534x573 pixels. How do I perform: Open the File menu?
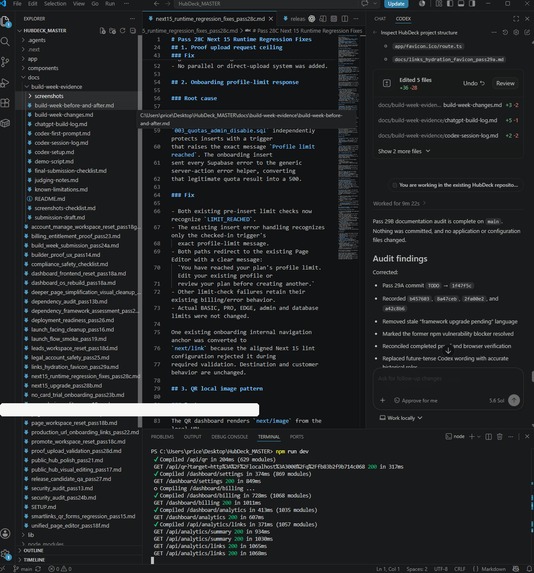click(17, 4)
